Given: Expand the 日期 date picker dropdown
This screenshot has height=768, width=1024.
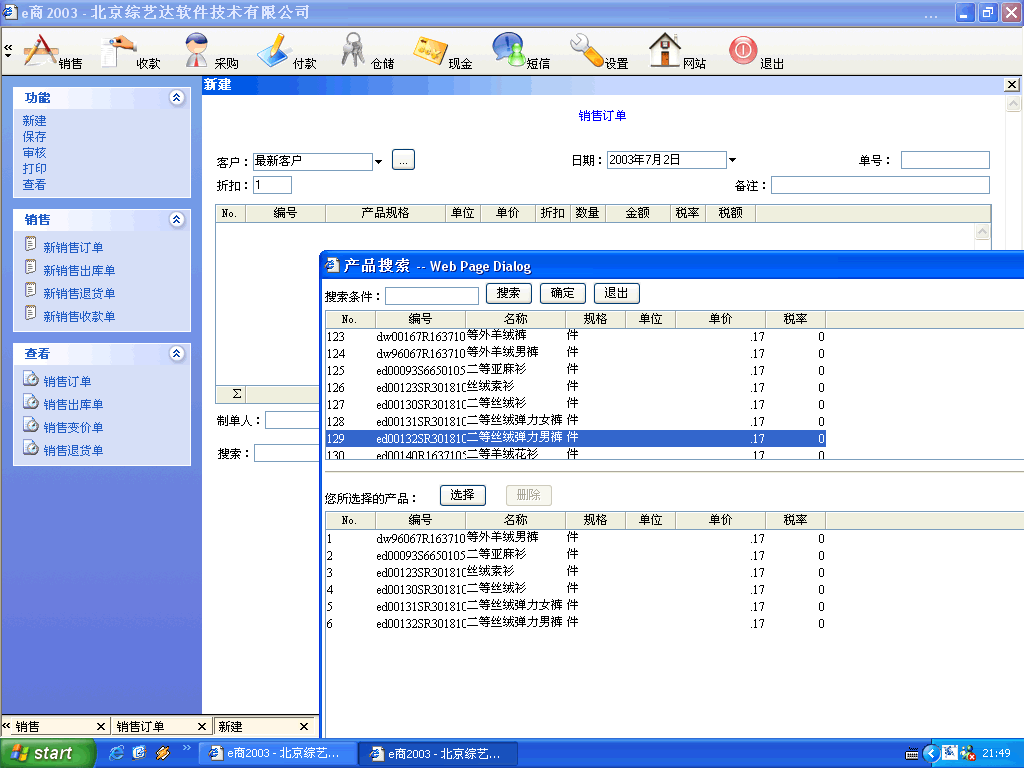Looking at the screenshot, I should [732, 160].
